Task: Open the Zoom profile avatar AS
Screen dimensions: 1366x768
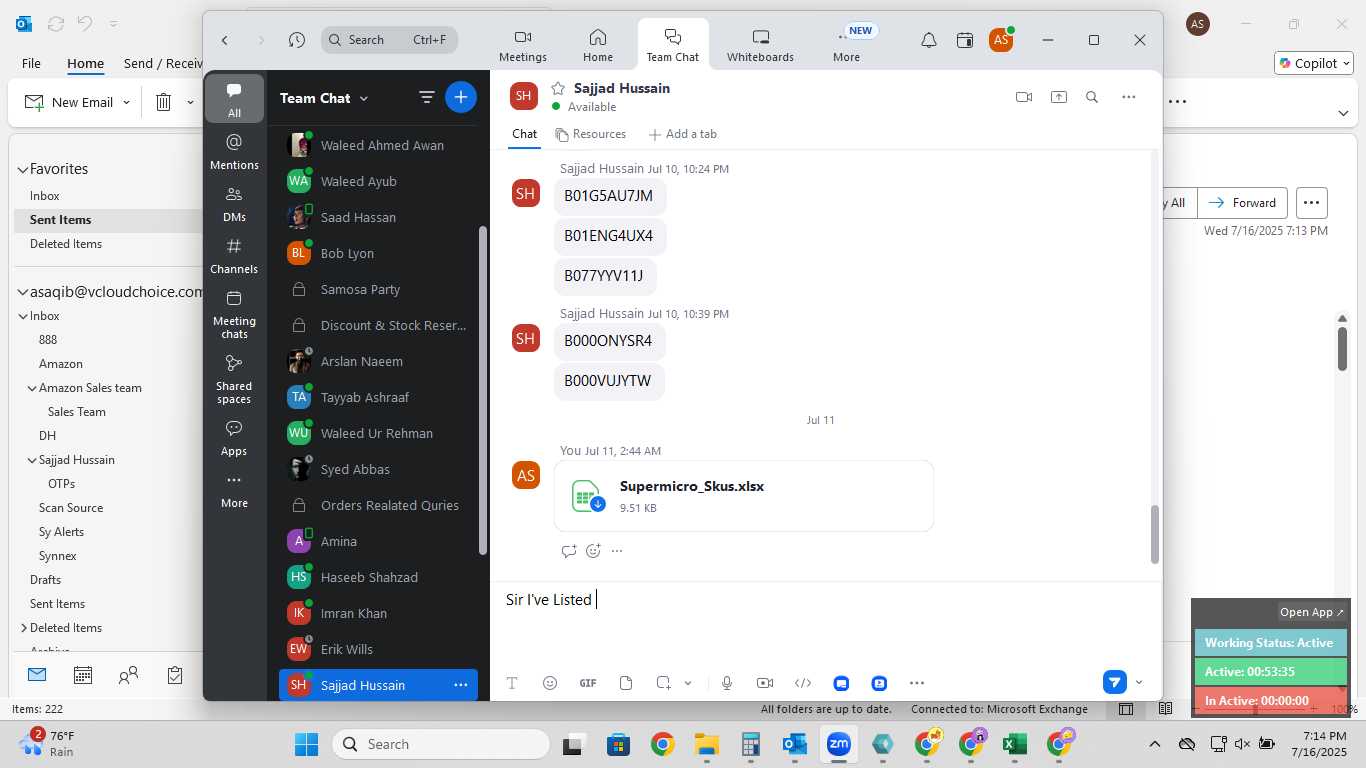Action: click(x=1000, y=40)
